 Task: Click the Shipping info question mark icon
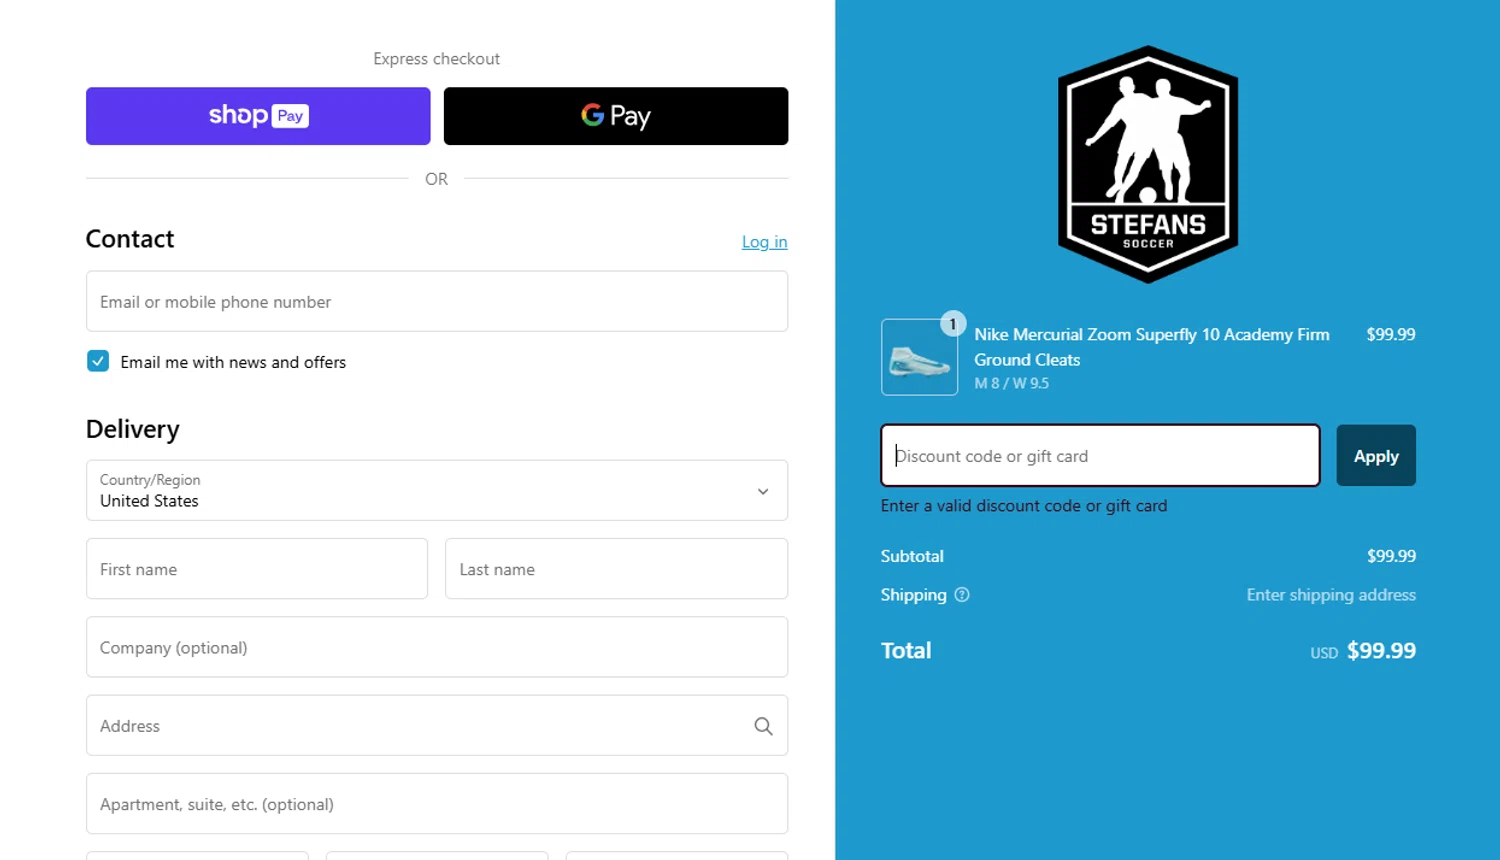tap(962, 595)
